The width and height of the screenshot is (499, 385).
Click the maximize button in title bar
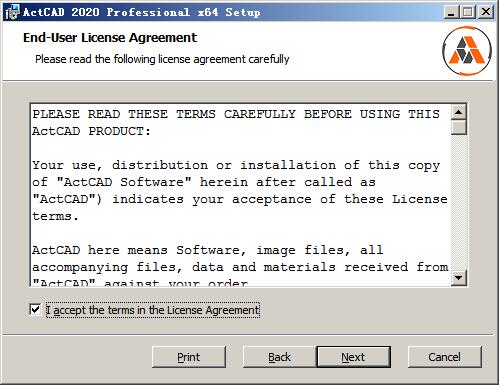click(x=467, y=12)
